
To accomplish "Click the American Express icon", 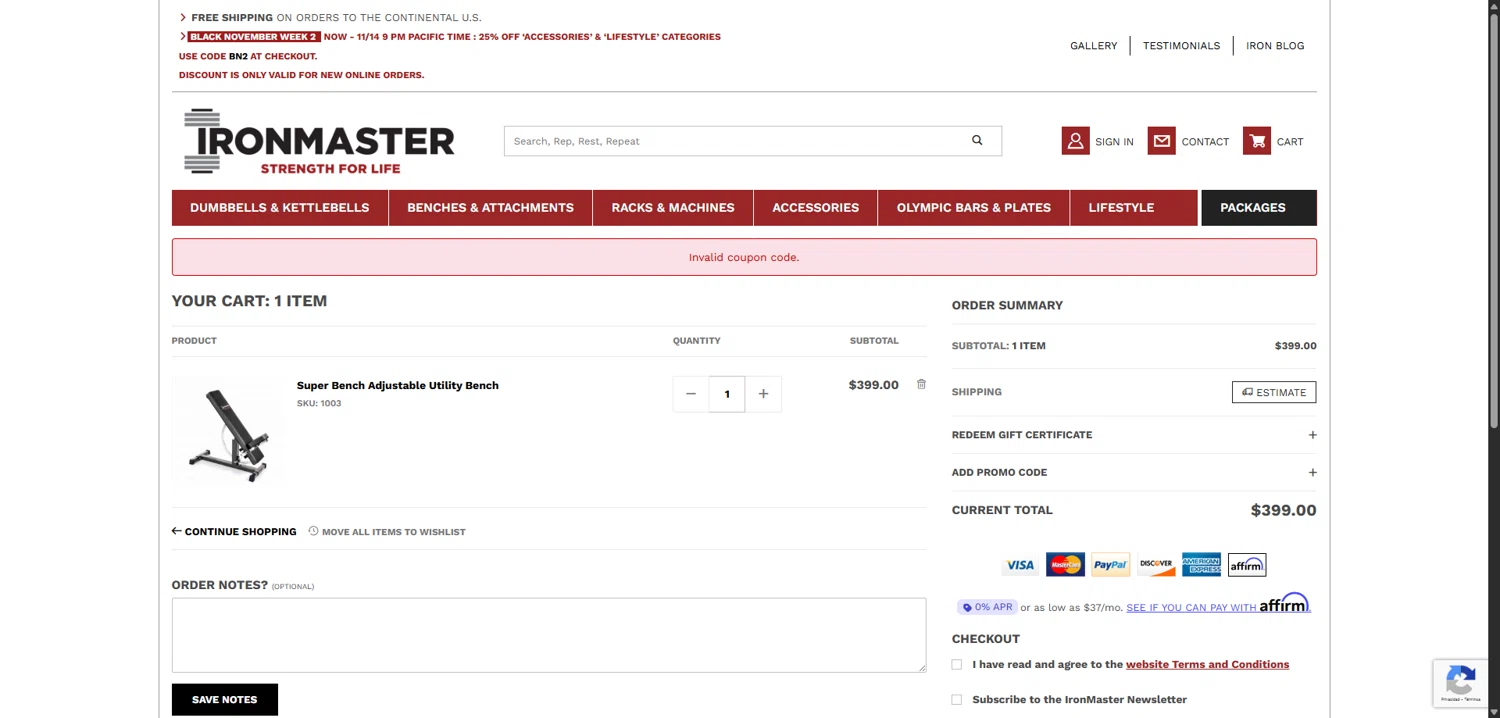I will click(1201, 565).
